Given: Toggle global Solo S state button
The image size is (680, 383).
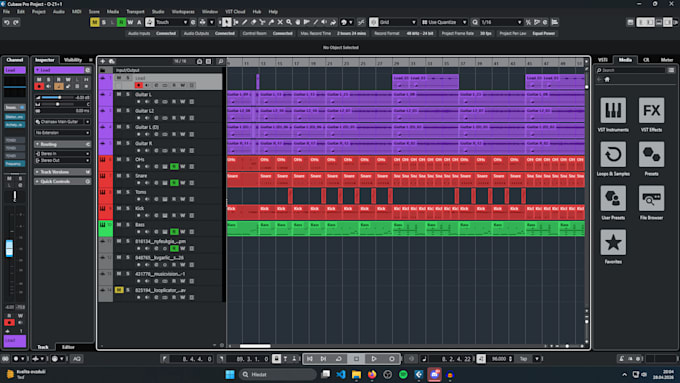Looking at the screenshot, I should click(x=104, y=22).
